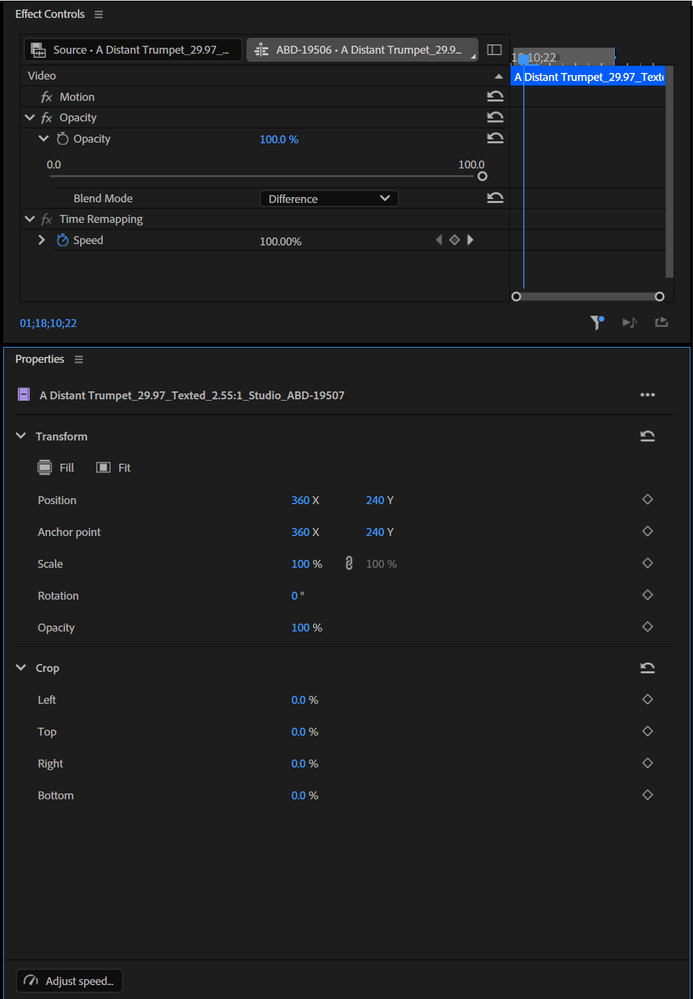Add keyframe for Scale
This screenshot has width=693, height=999.
point(647,563)
